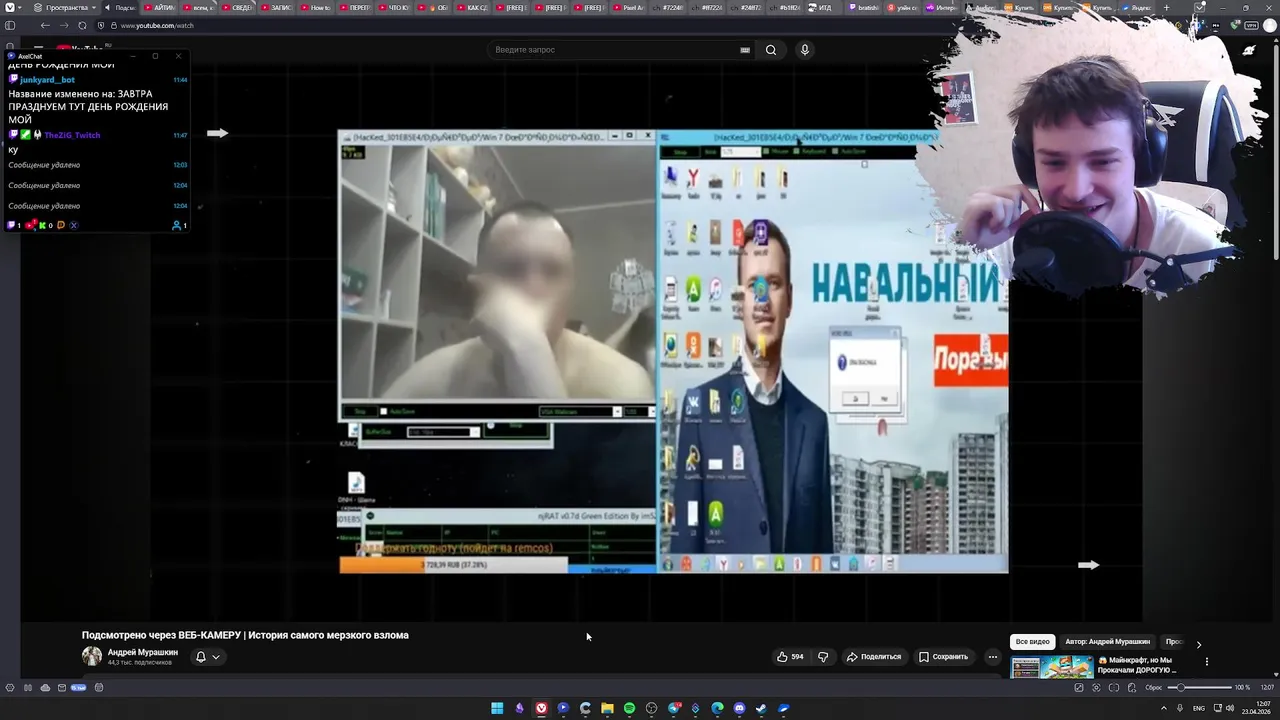Switch to the Яндекс browser tab
This screenshot has width=1280, height=720.
coord(1136,7)
